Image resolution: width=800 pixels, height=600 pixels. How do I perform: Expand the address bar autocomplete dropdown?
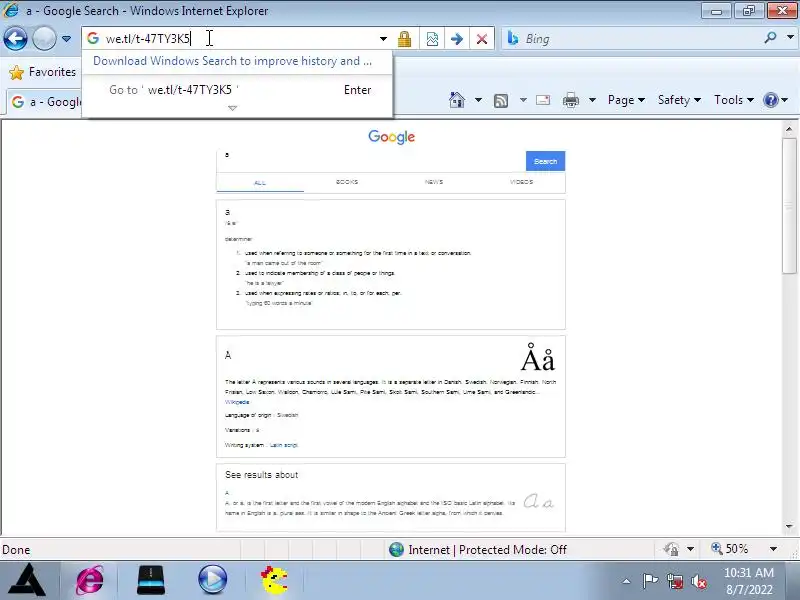coord(383,39)
